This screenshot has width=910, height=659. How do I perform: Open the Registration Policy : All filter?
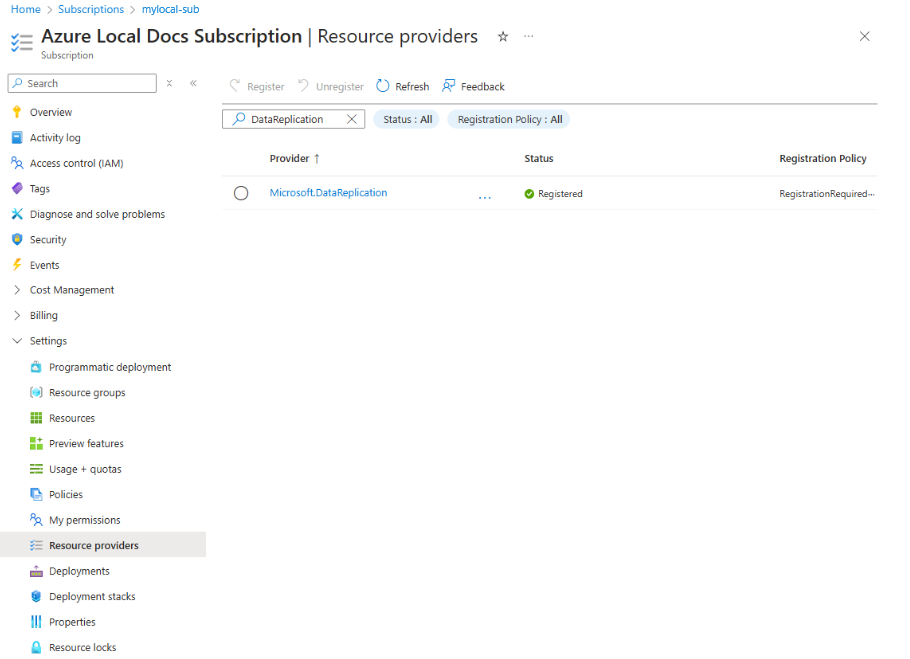tap(509, 119)
